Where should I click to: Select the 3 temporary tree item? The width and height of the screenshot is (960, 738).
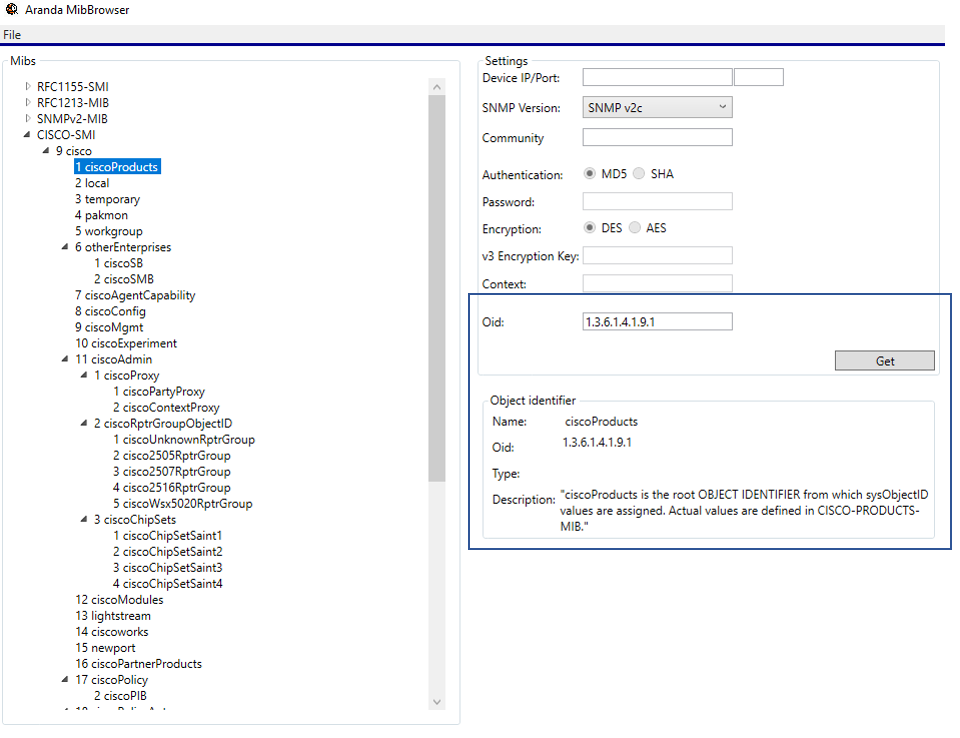coord(107,199)
